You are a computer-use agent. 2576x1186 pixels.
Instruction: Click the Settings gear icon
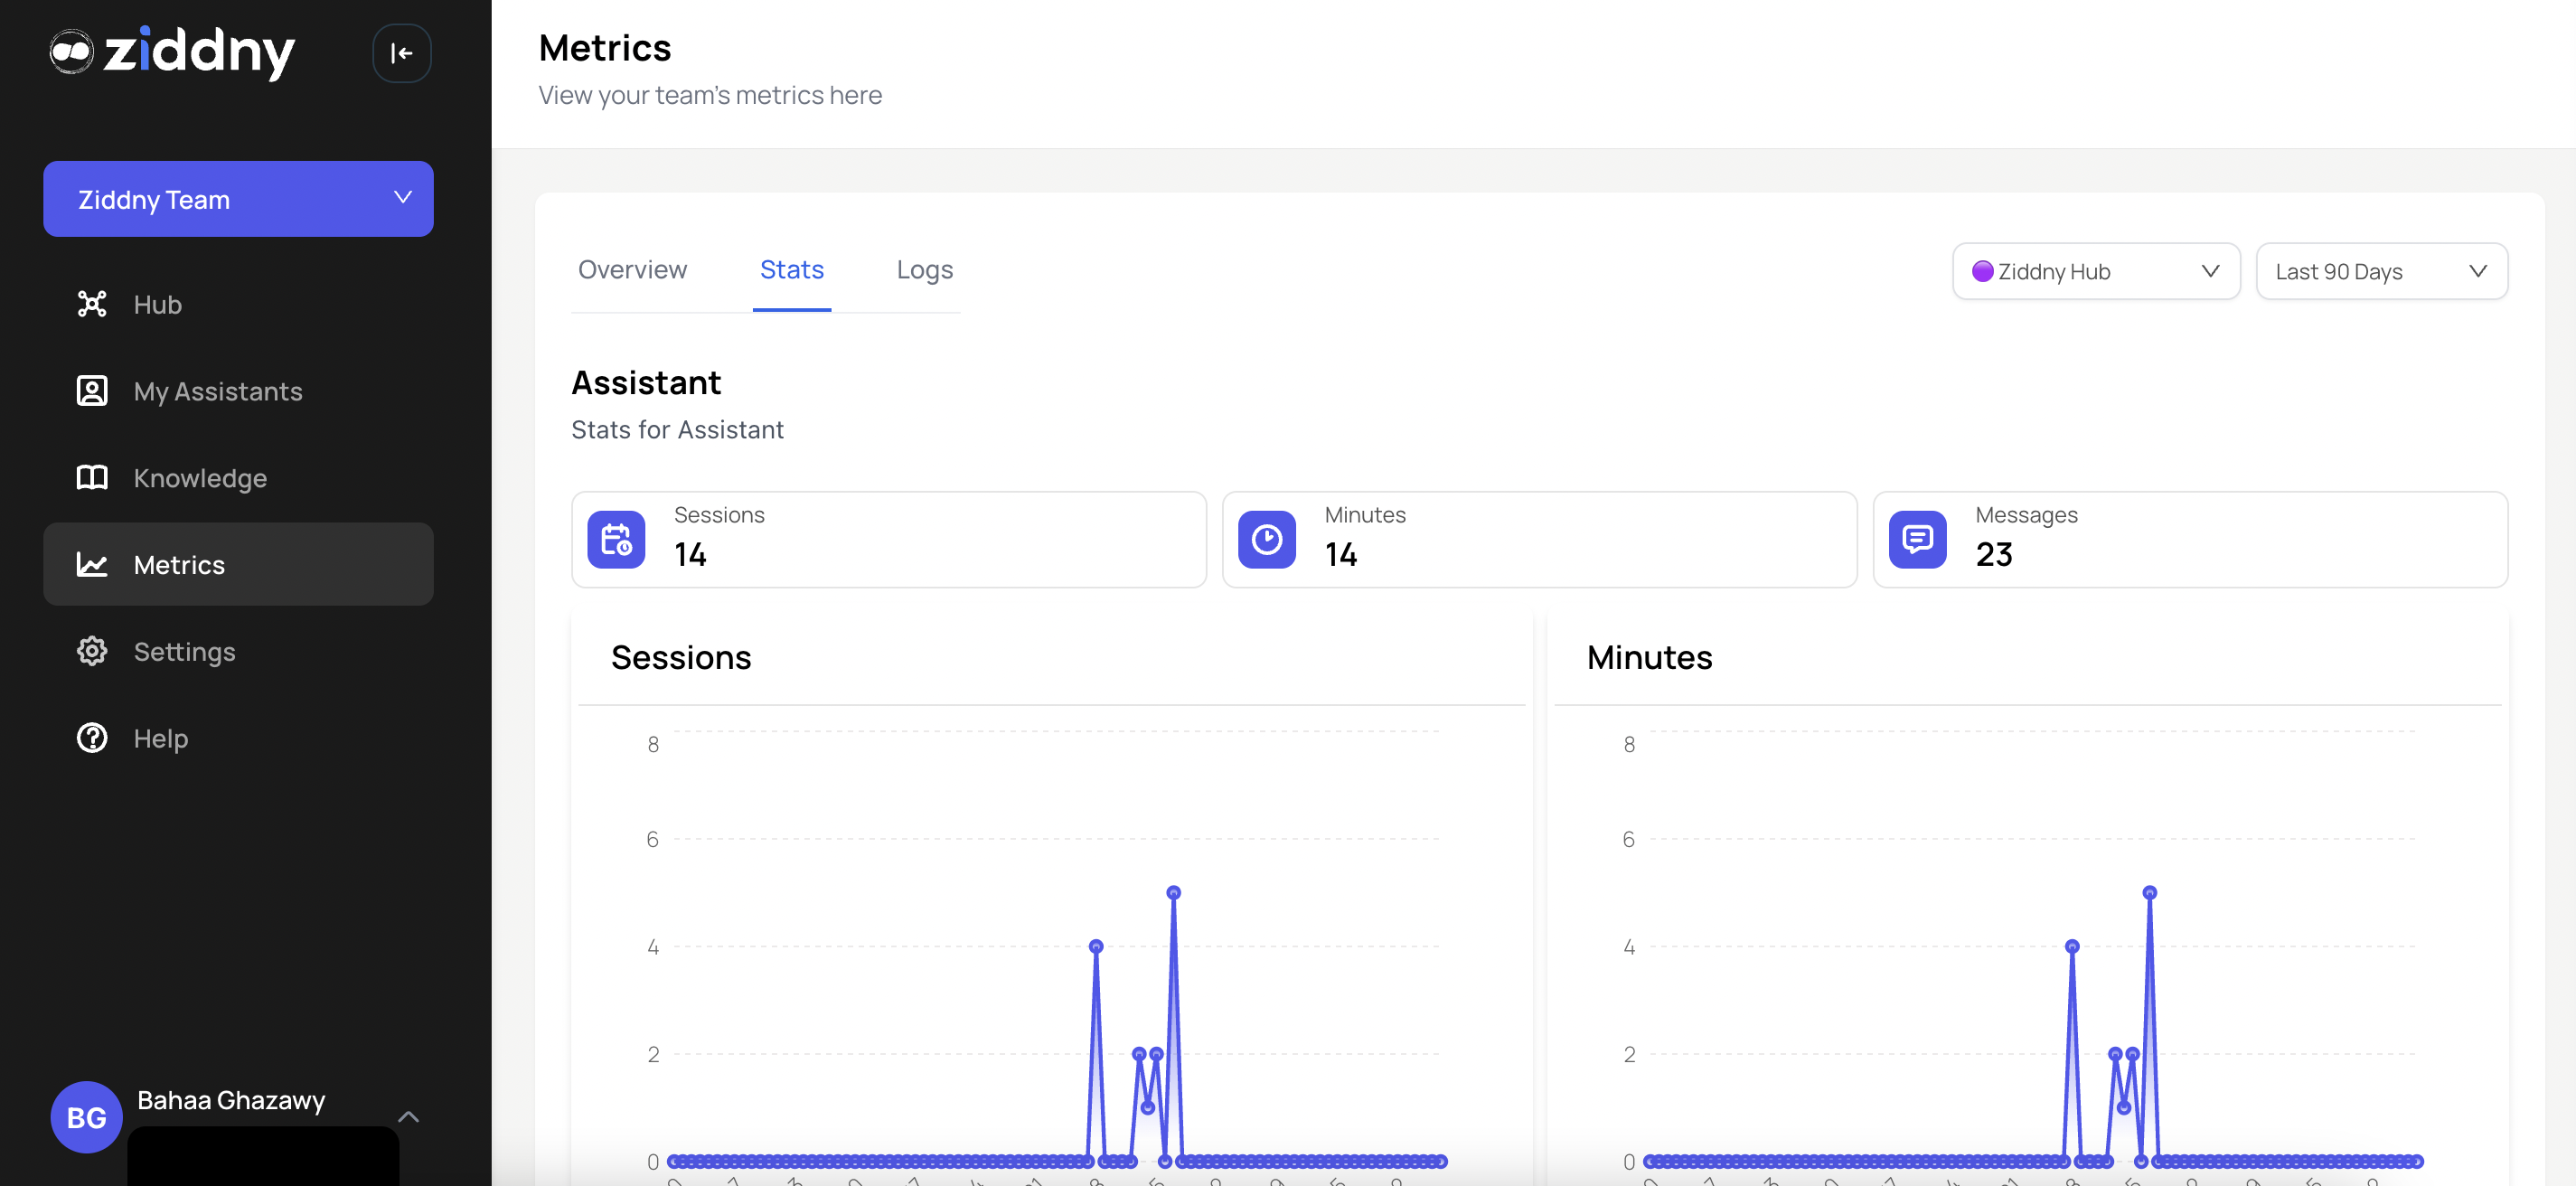[92, 651]
